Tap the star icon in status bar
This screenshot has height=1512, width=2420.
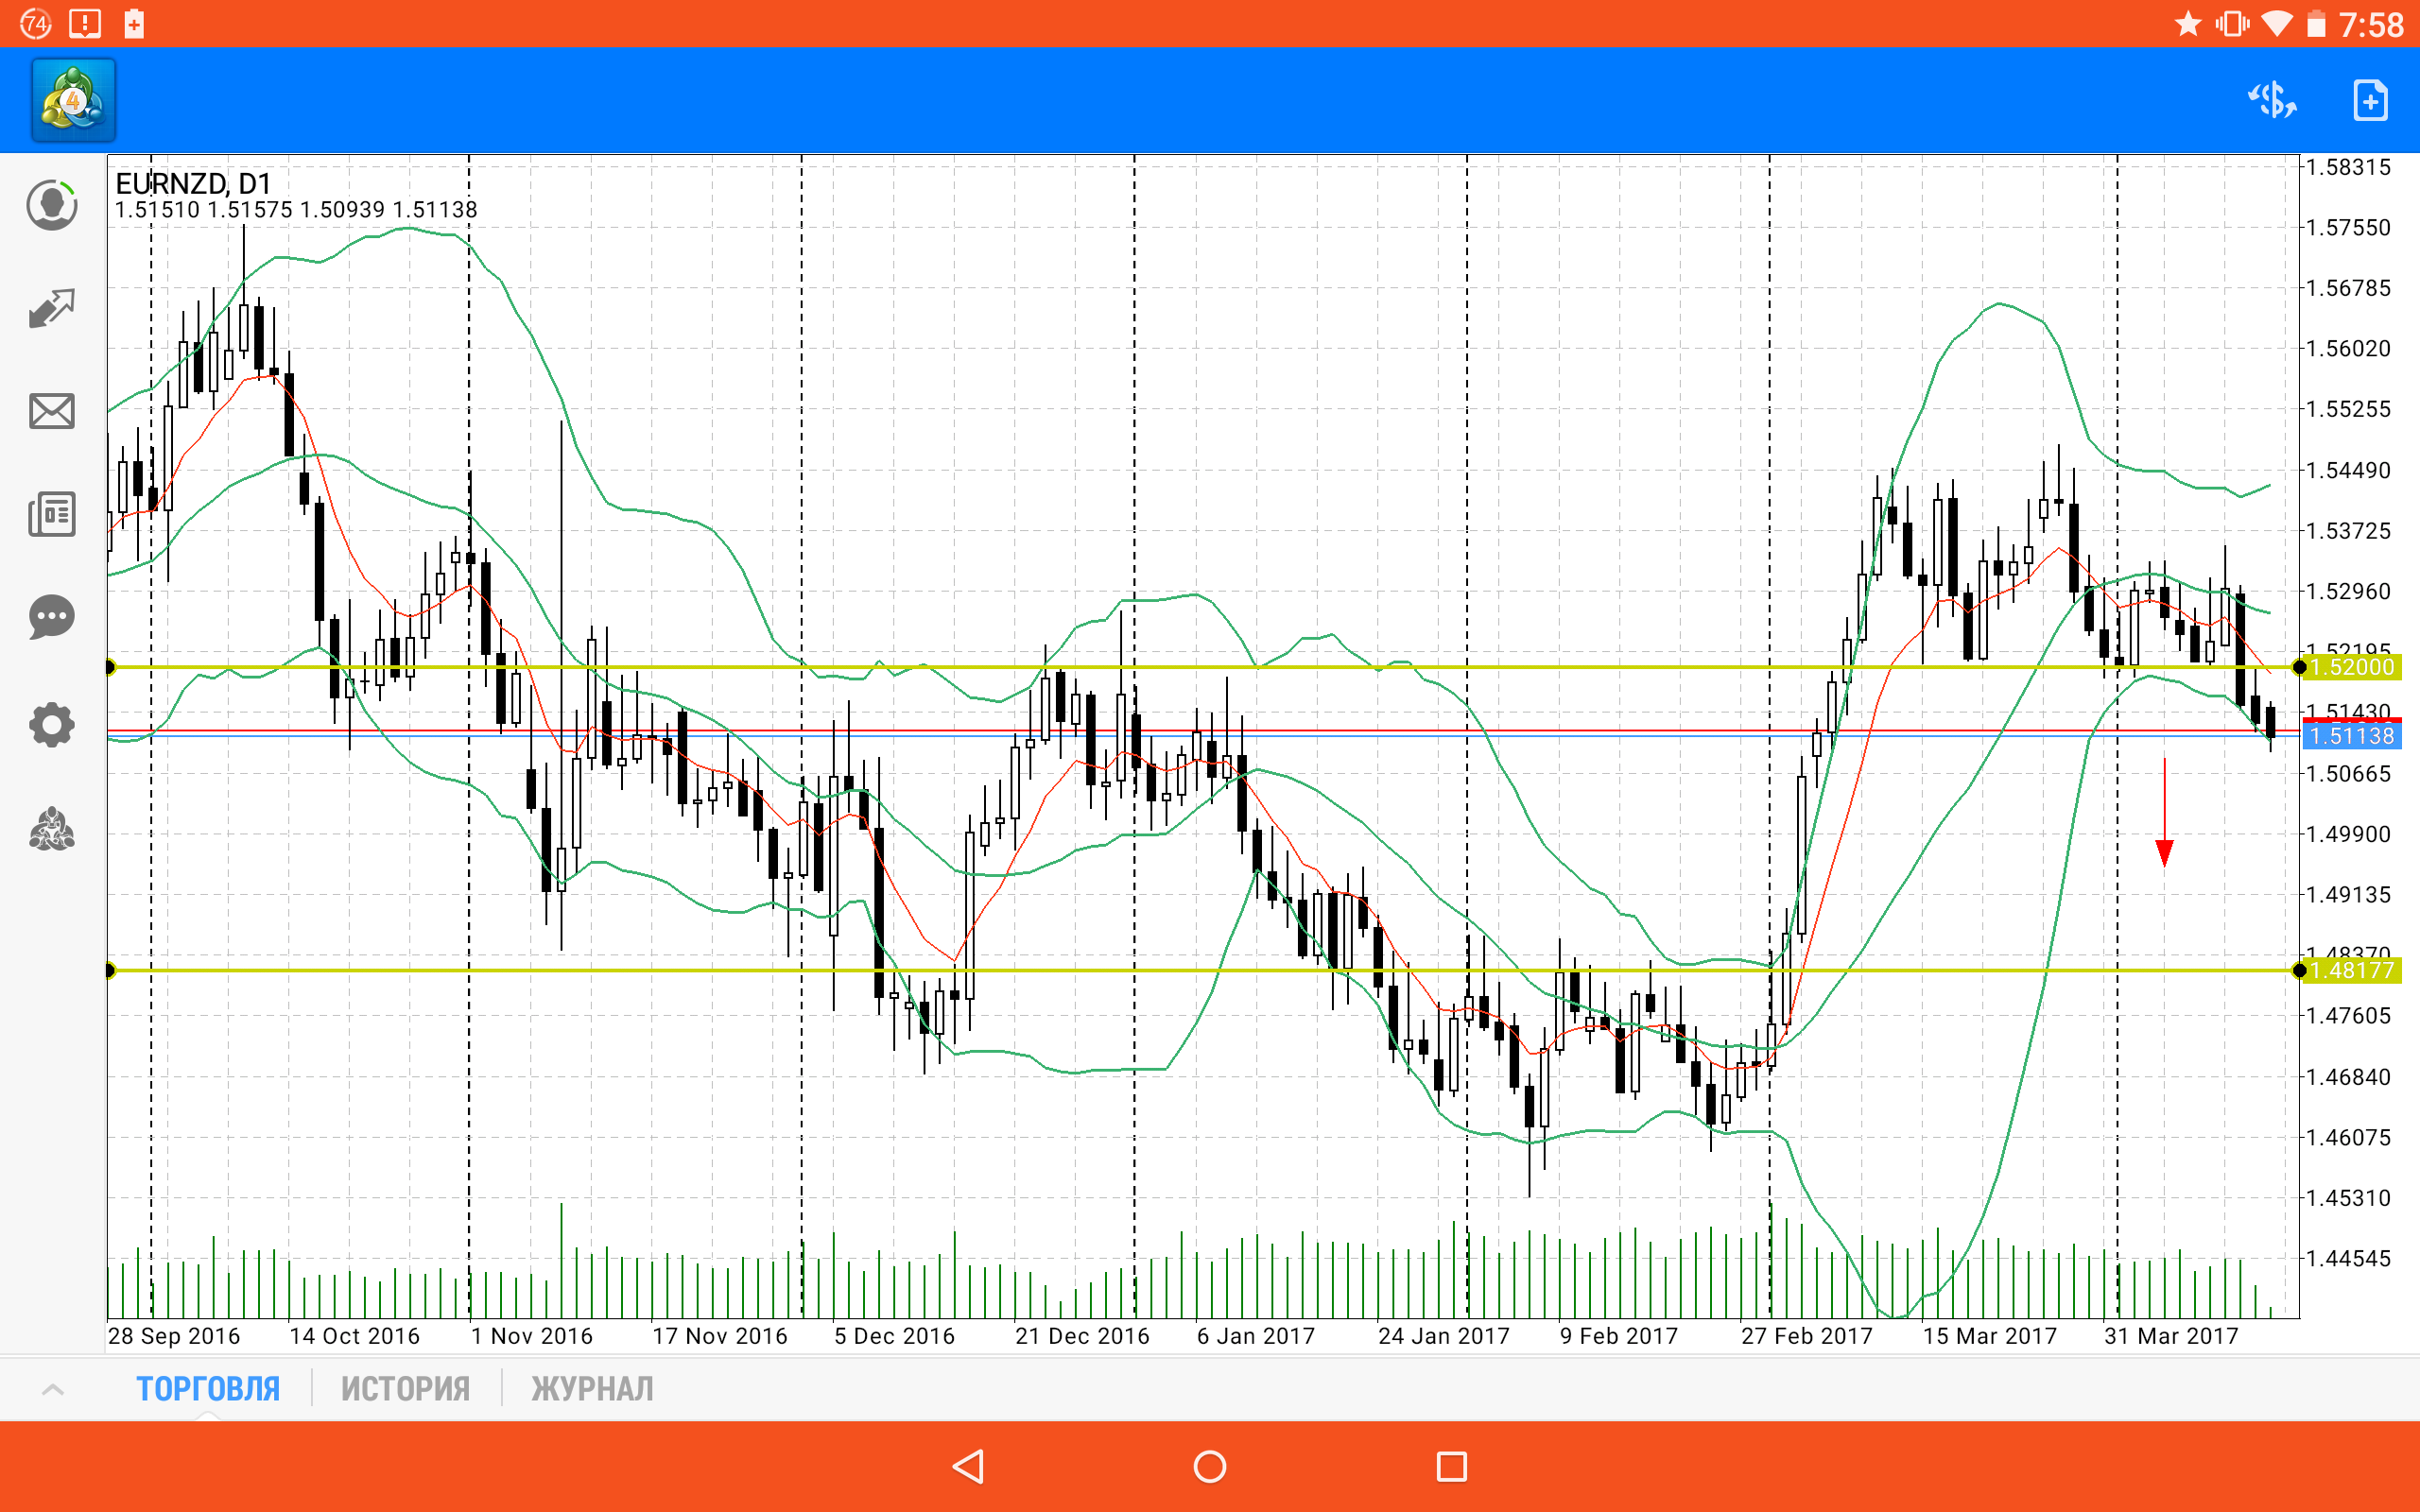tap(2188, 23)
